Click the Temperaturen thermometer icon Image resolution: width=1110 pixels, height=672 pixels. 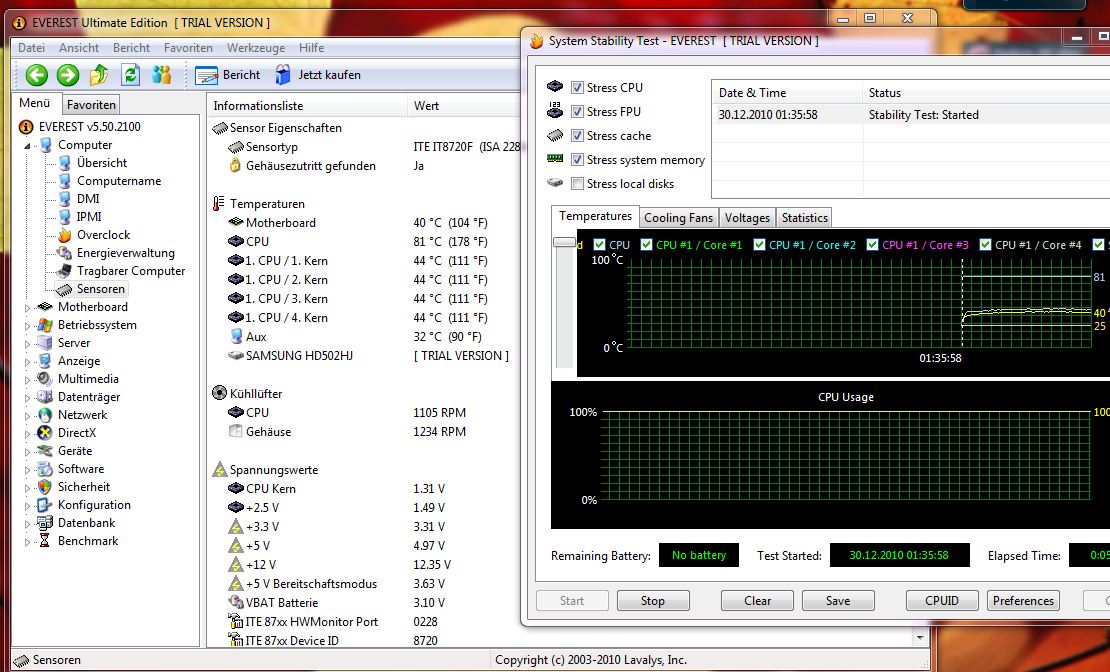click(x=219, y=204)
